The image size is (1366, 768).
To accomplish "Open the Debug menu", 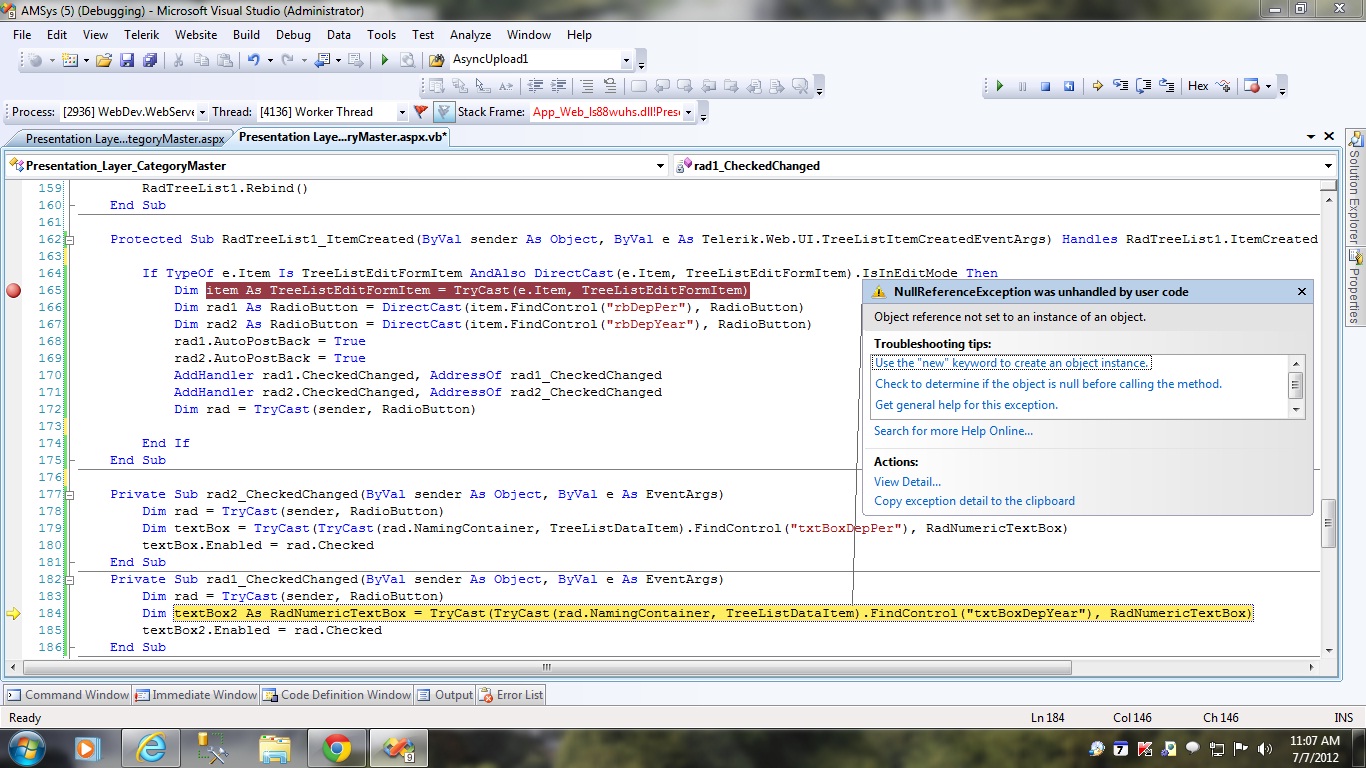I will tap(293, 34).
